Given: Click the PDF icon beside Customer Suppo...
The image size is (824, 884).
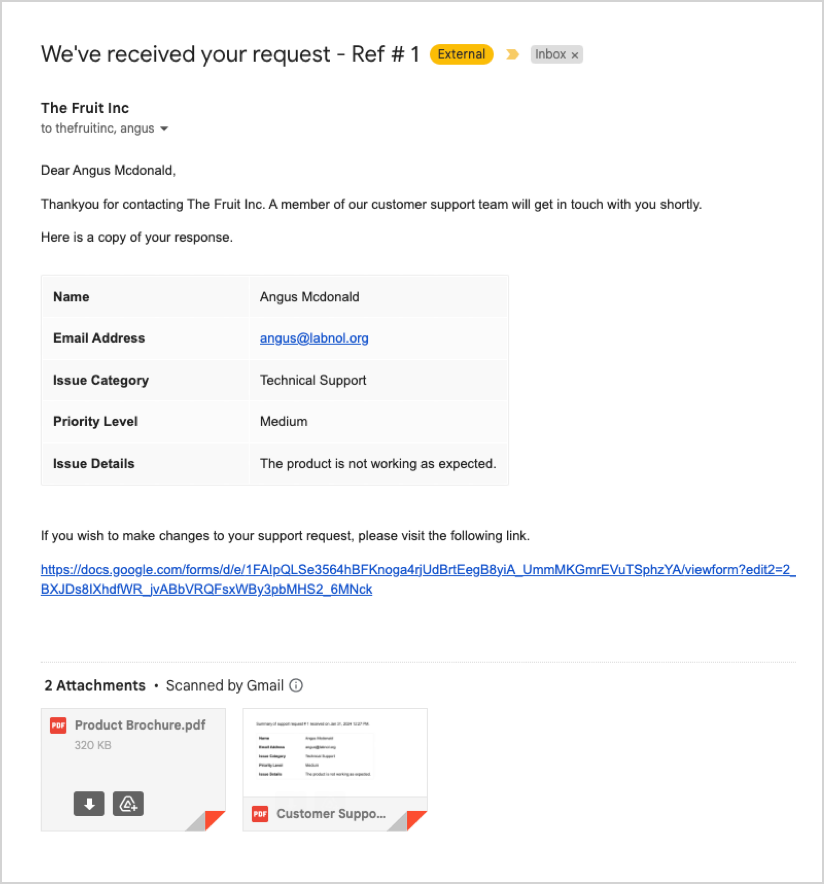Looking at the screenshot, I should tap(260, 814).
